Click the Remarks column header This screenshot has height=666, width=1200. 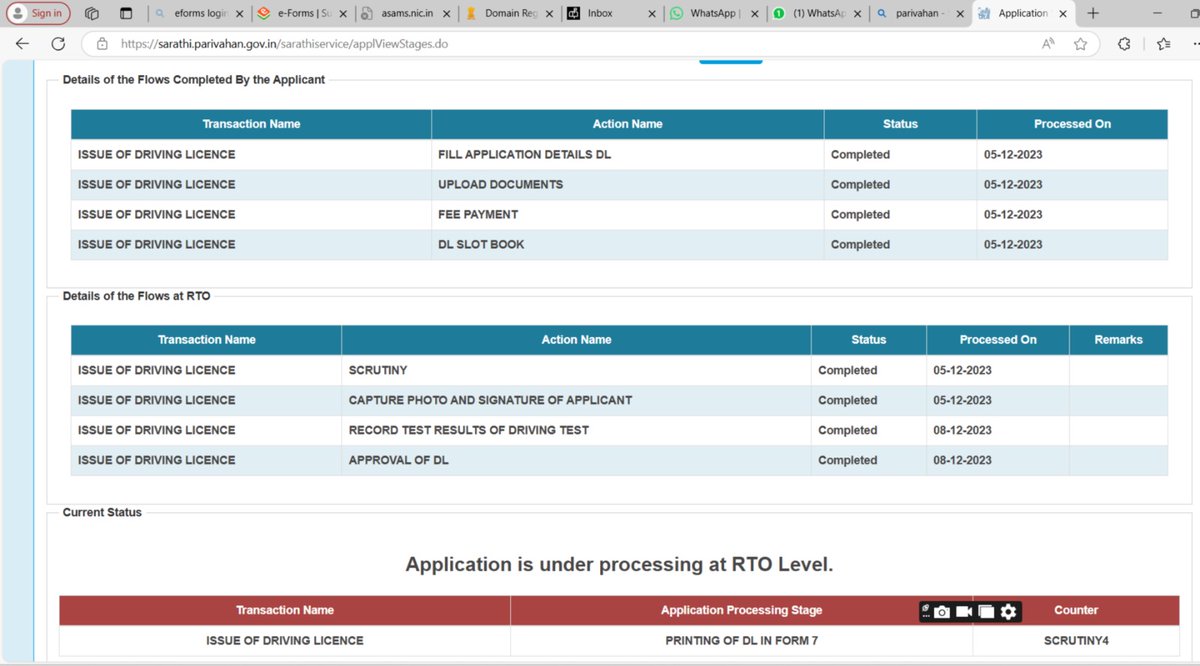click(x=1118, y=340)
